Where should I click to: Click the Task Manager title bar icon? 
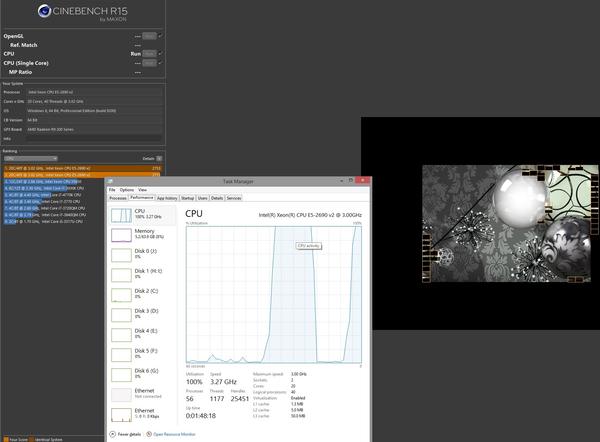pyautogui.click(x=110, y=181)
